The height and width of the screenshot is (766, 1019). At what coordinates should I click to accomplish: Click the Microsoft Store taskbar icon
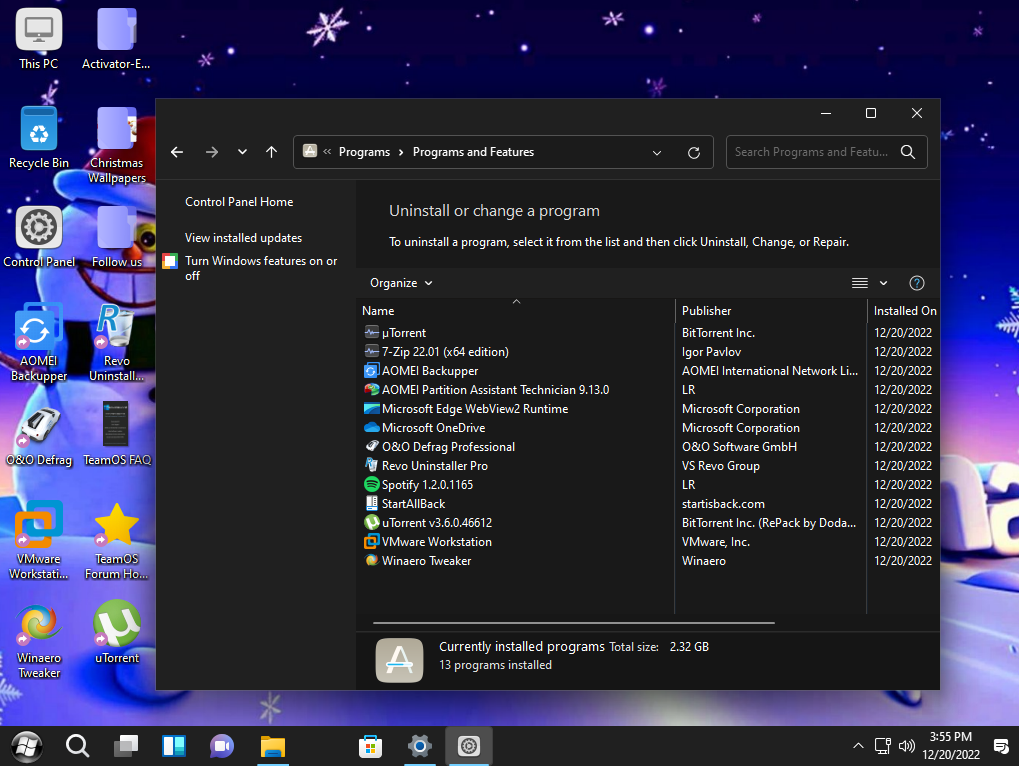tap(371, 746)
